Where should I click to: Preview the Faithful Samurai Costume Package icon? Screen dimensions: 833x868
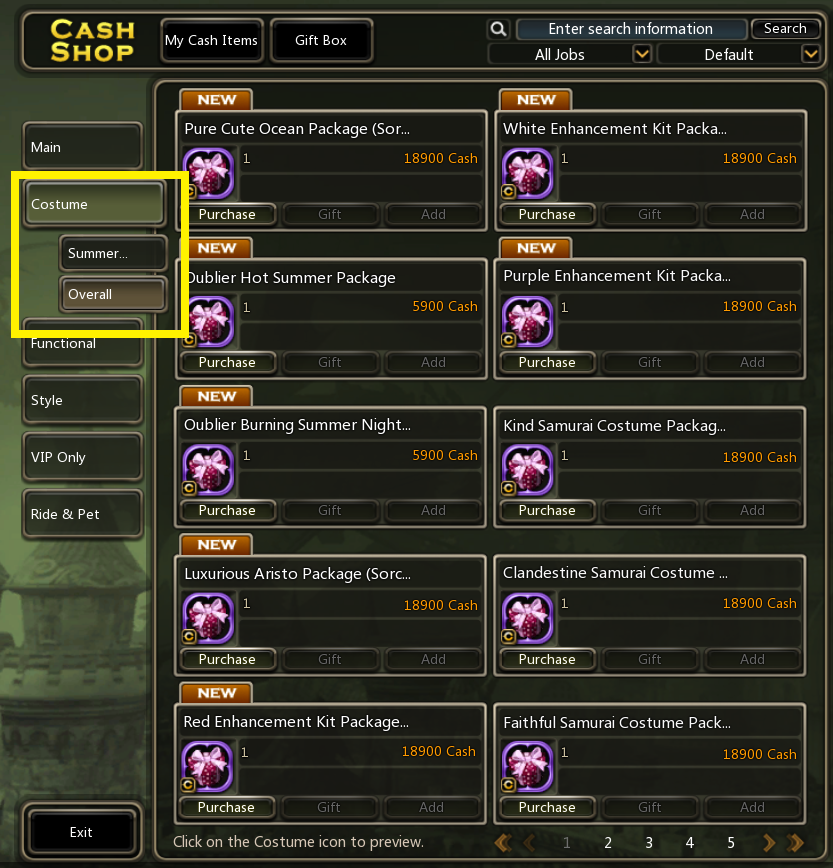(527, 767)
